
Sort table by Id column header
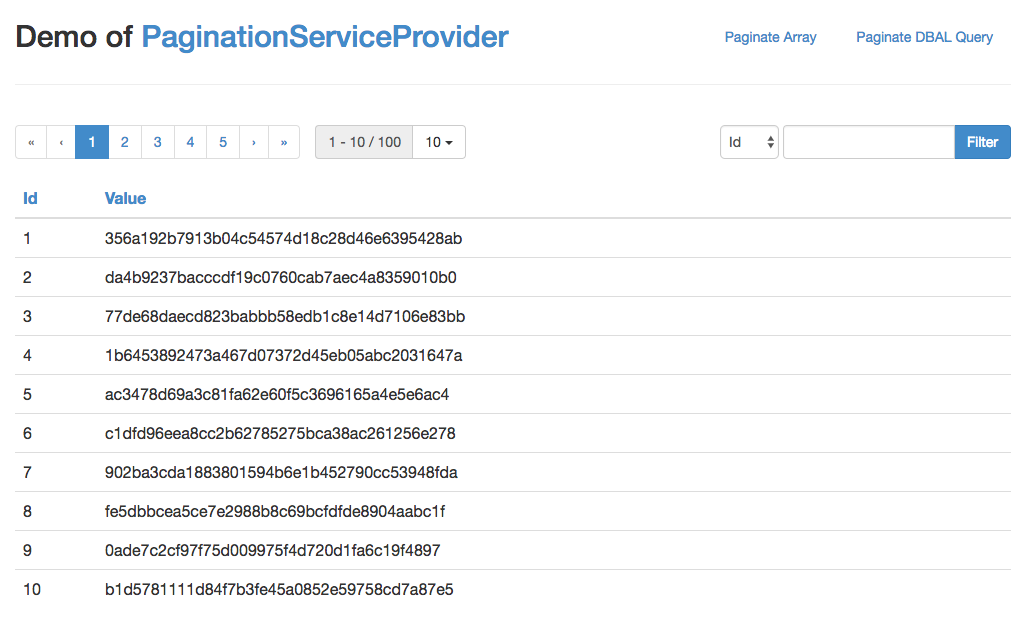[x=30, y=198]
